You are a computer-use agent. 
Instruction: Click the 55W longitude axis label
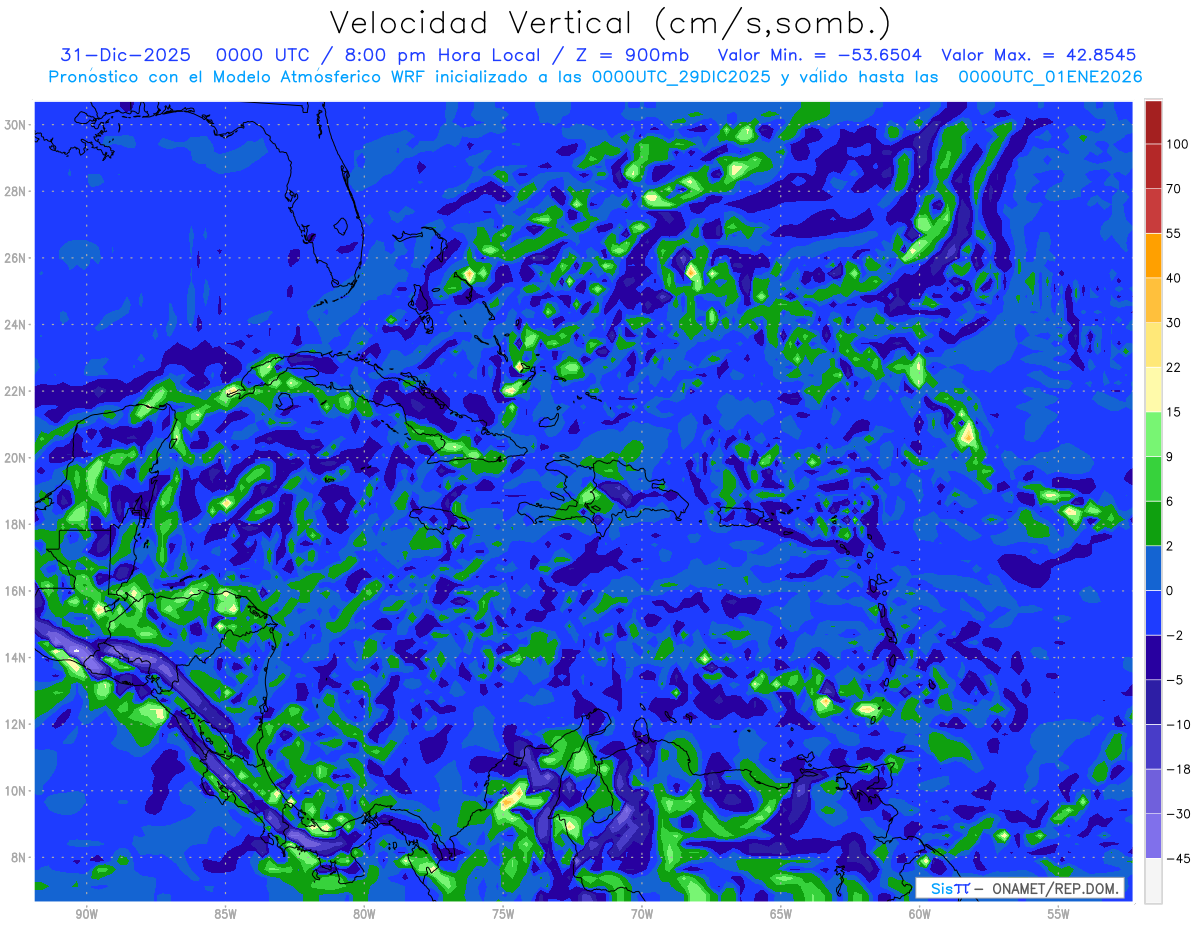1059,914
